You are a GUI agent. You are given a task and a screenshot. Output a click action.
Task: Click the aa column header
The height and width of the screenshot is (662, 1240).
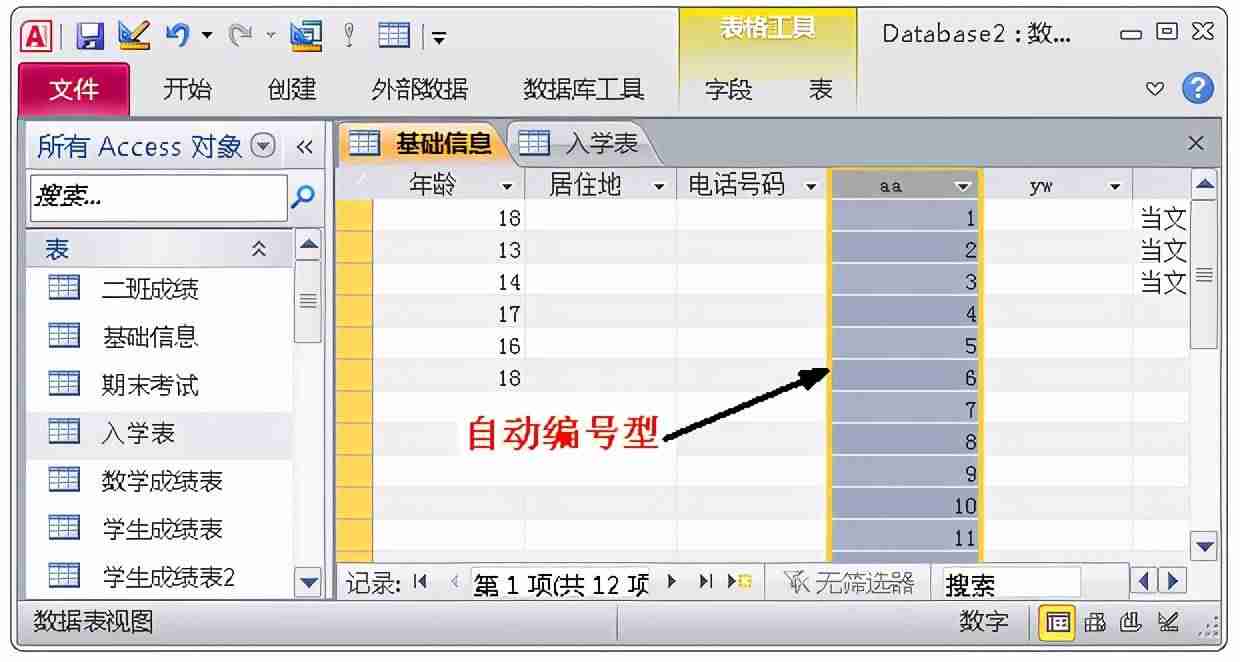coord(905,186)
